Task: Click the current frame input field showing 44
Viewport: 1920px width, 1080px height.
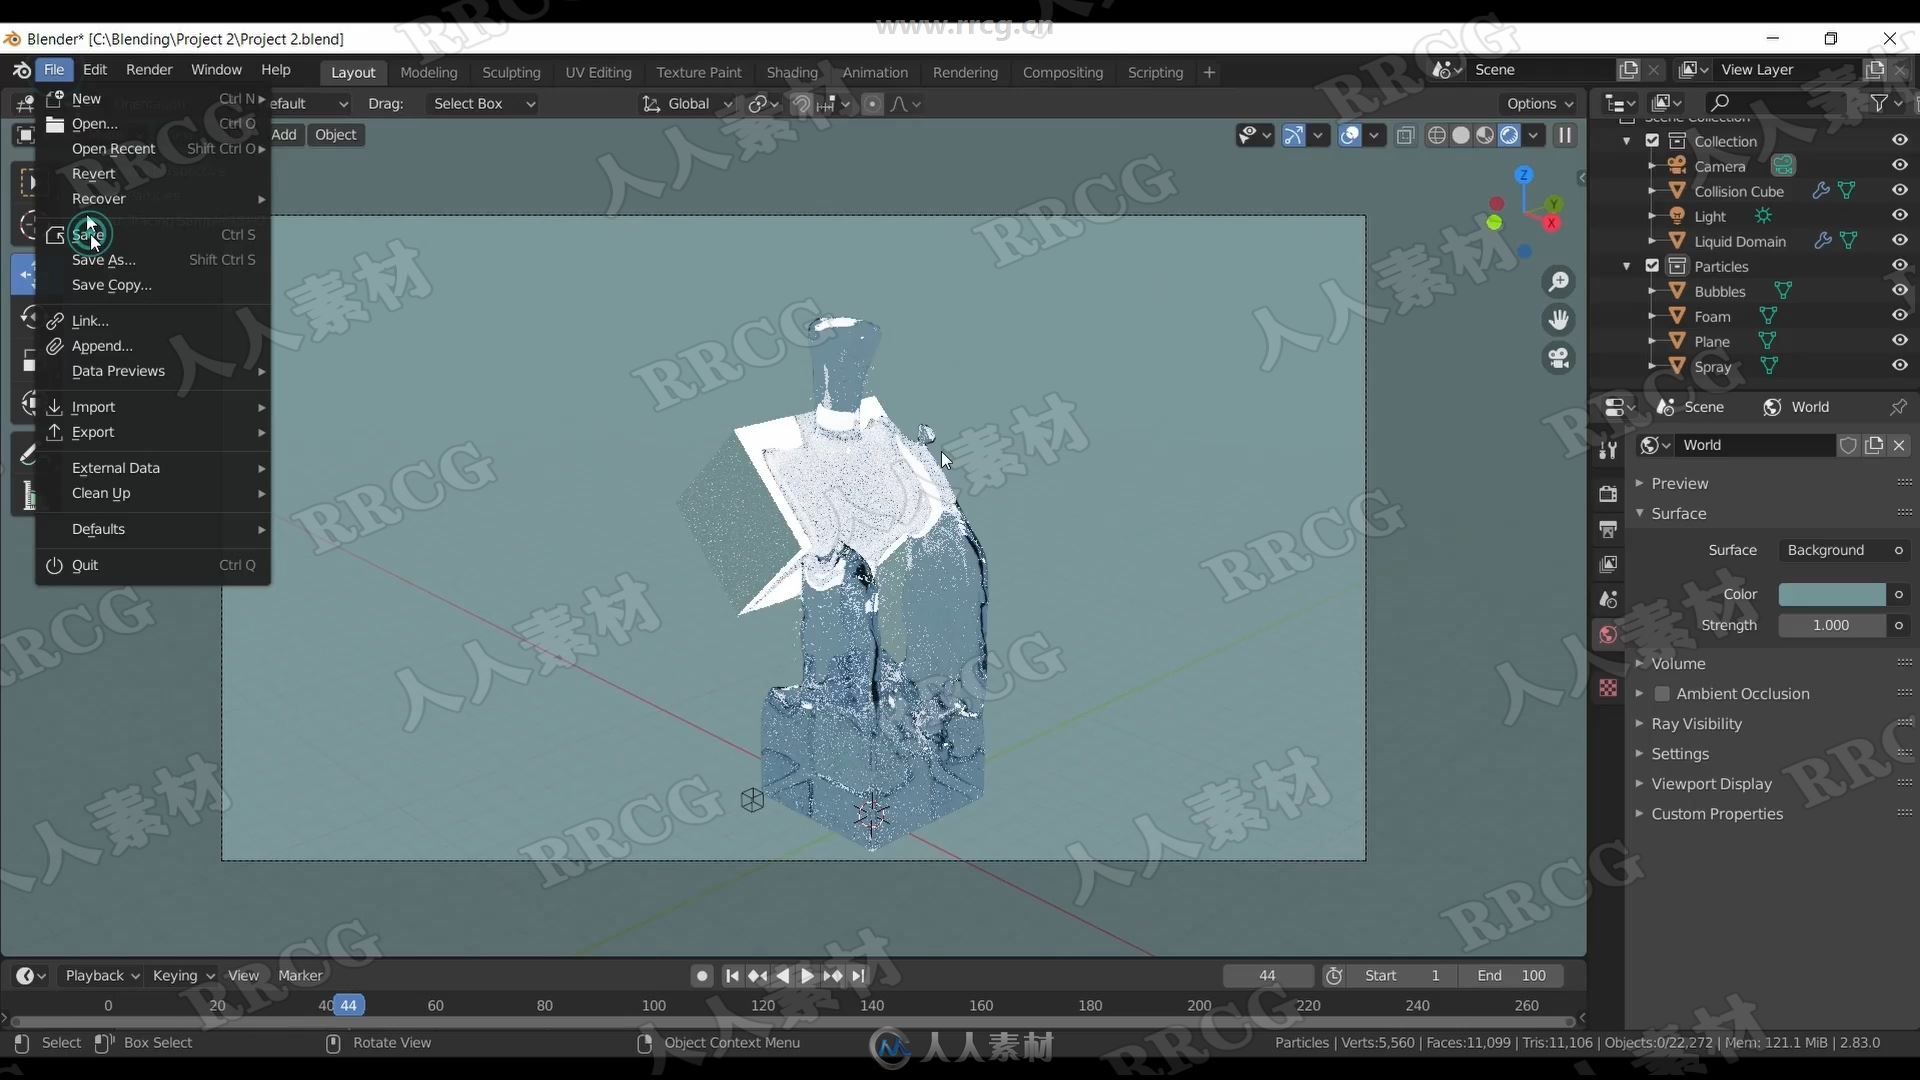Action: 1266,975
